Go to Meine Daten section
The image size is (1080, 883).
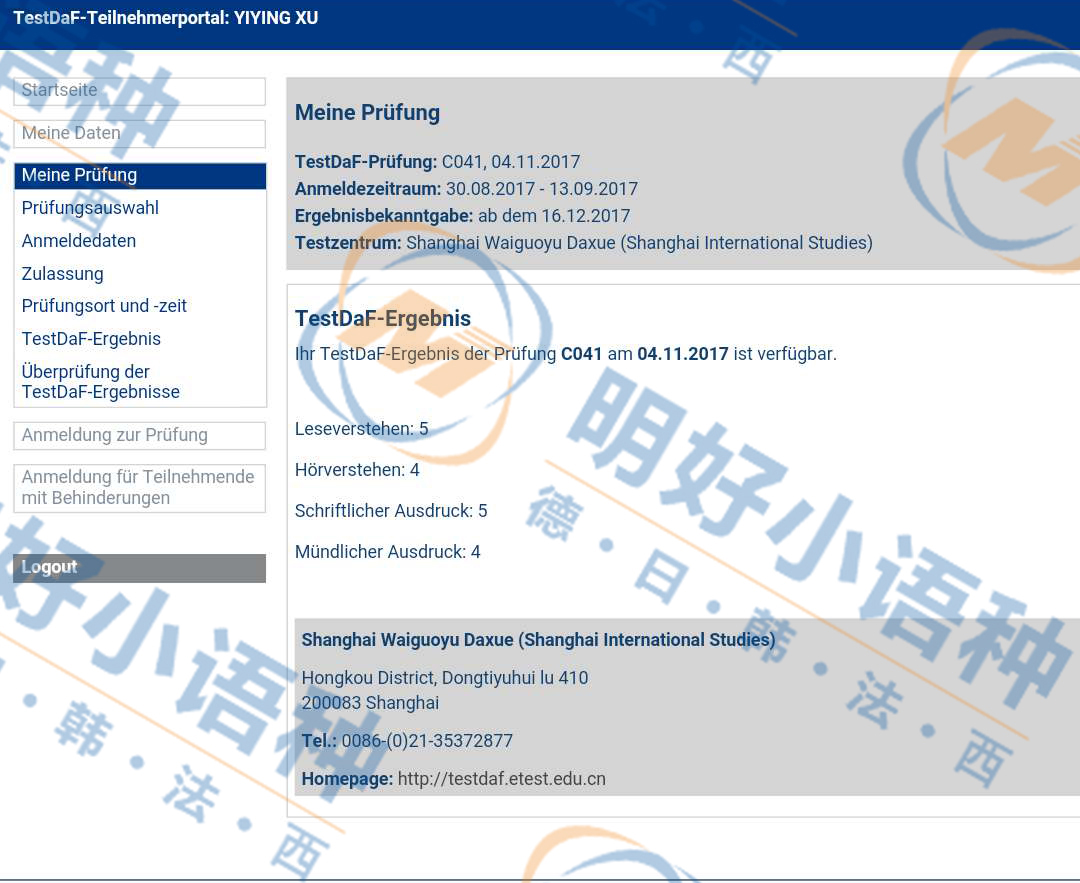tap(139, 134)
